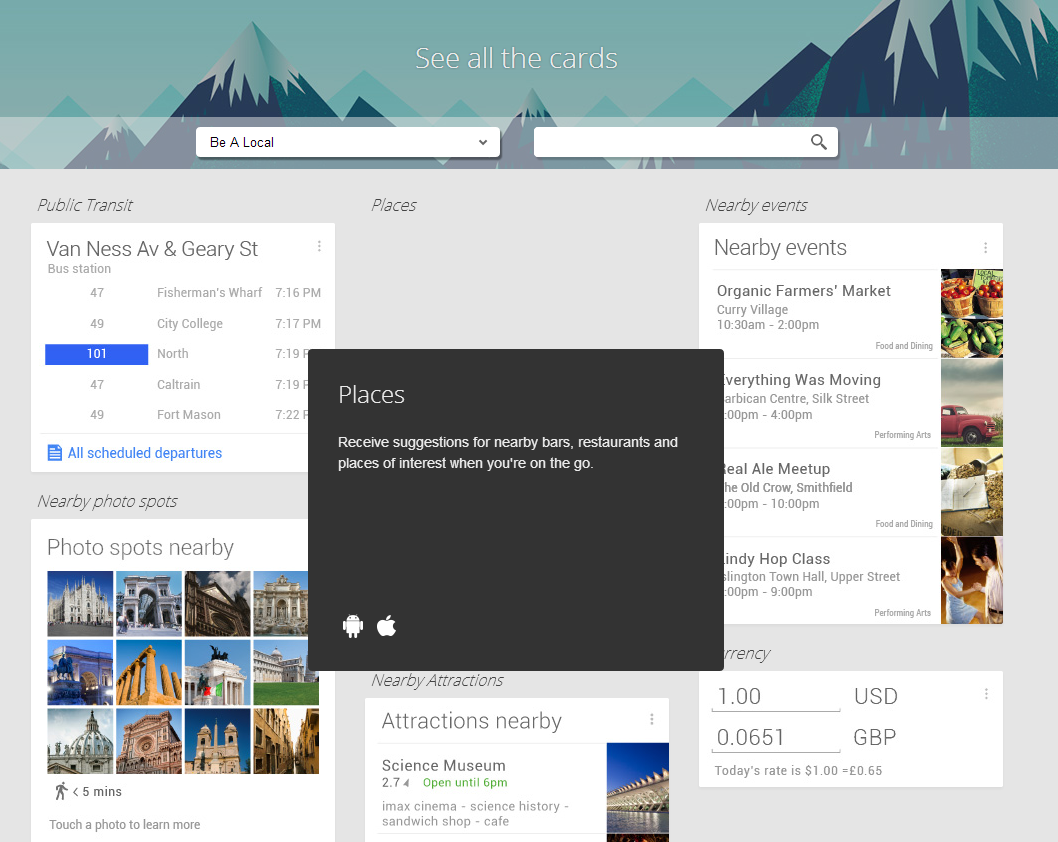
Task: Open the Be A Local category dropdown
Action: (347, 142)
